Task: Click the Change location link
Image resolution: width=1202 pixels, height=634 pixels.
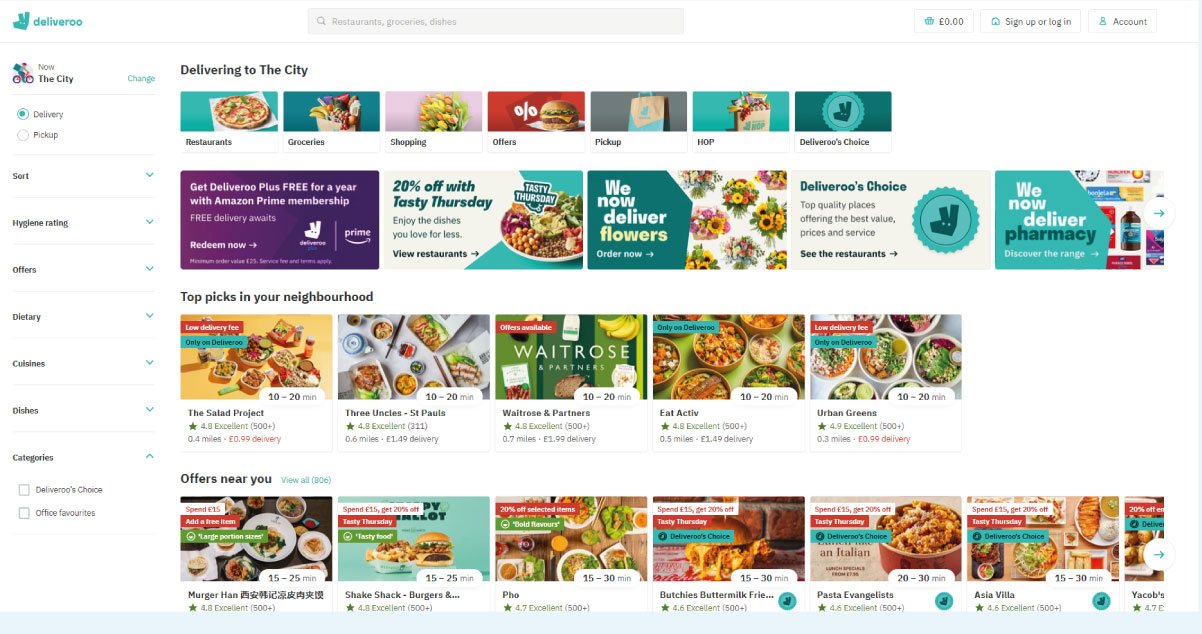Action: point(141,79)
